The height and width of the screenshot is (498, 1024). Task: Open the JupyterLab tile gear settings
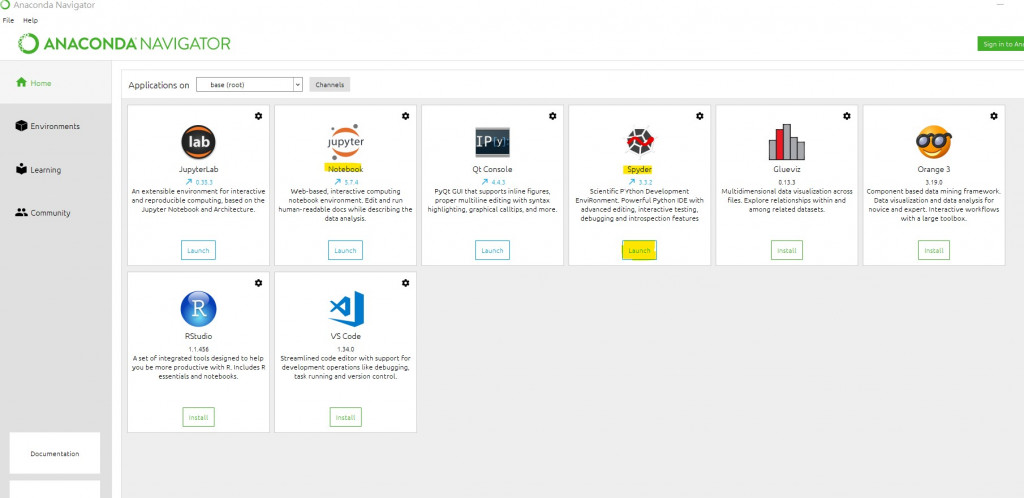coord(259,116)
